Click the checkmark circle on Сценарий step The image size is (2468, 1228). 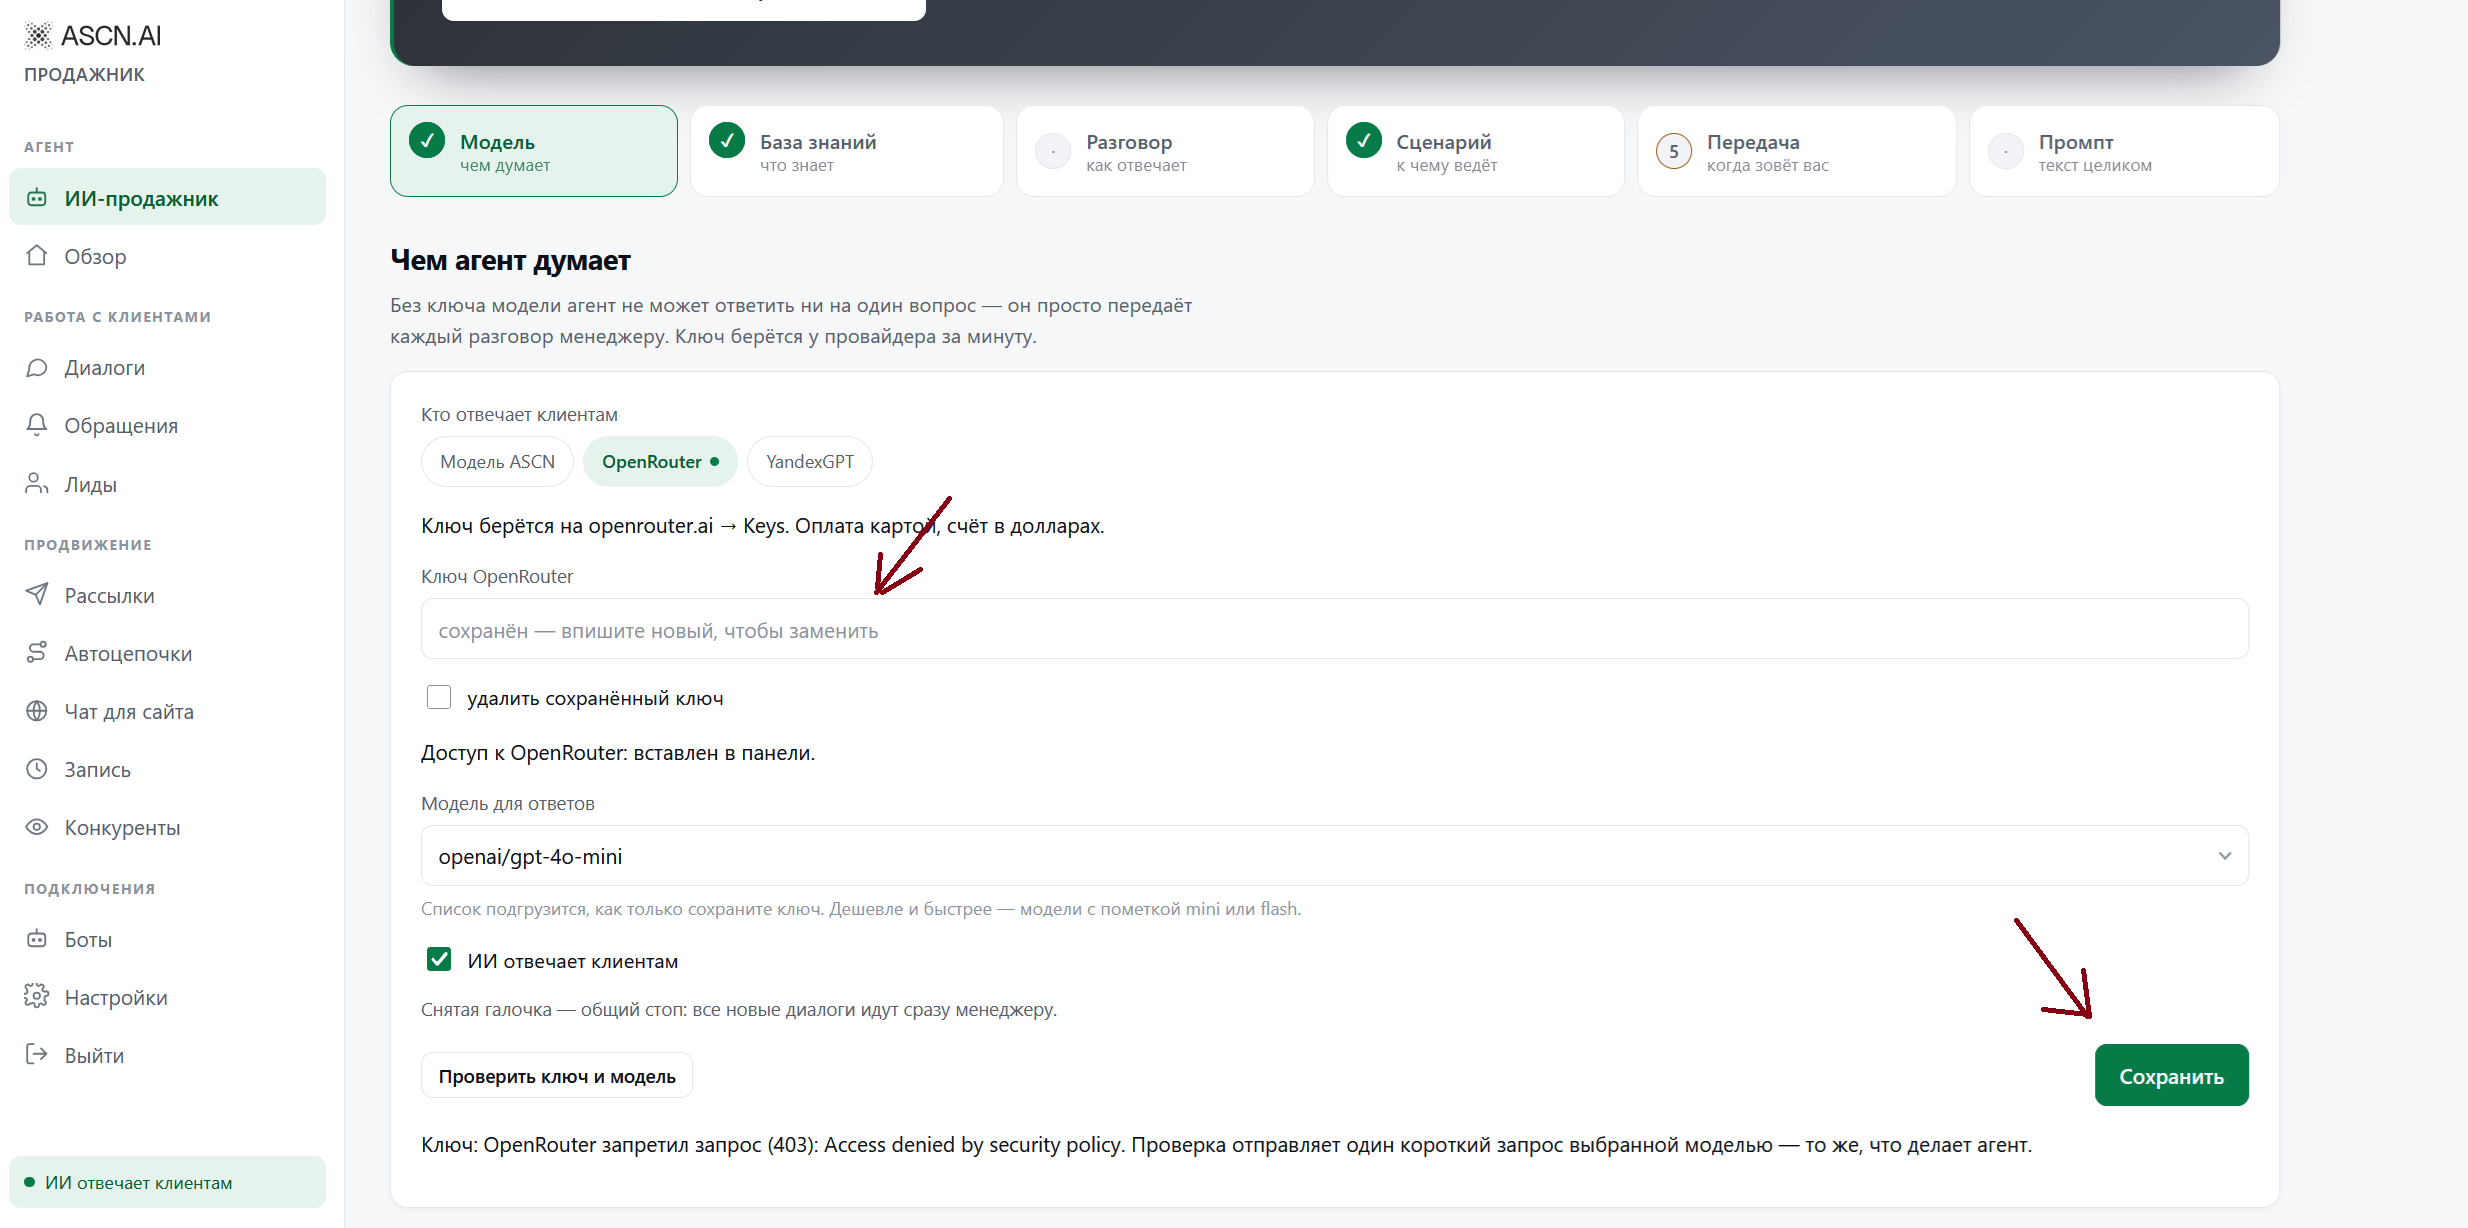(x=1364, y=141)
